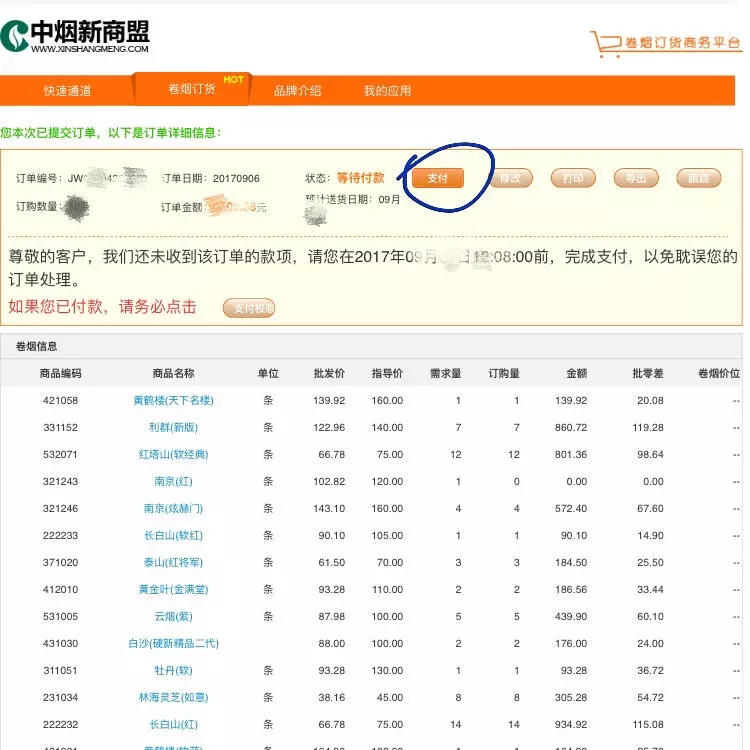Screen dimensions: 750x750
Task: Select product code 222232
Action: tap(60, 725)
